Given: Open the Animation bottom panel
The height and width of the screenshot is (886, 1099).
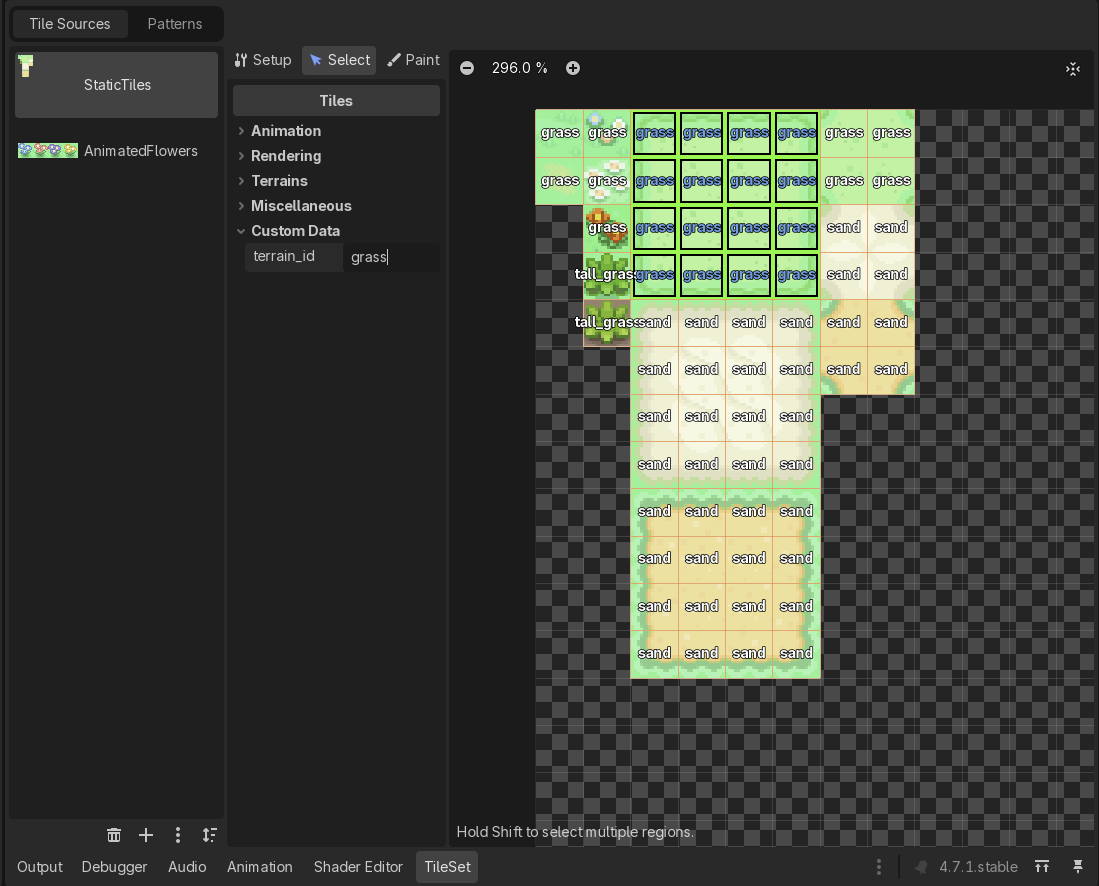Looking at the screenshot, I should [259, 867].
